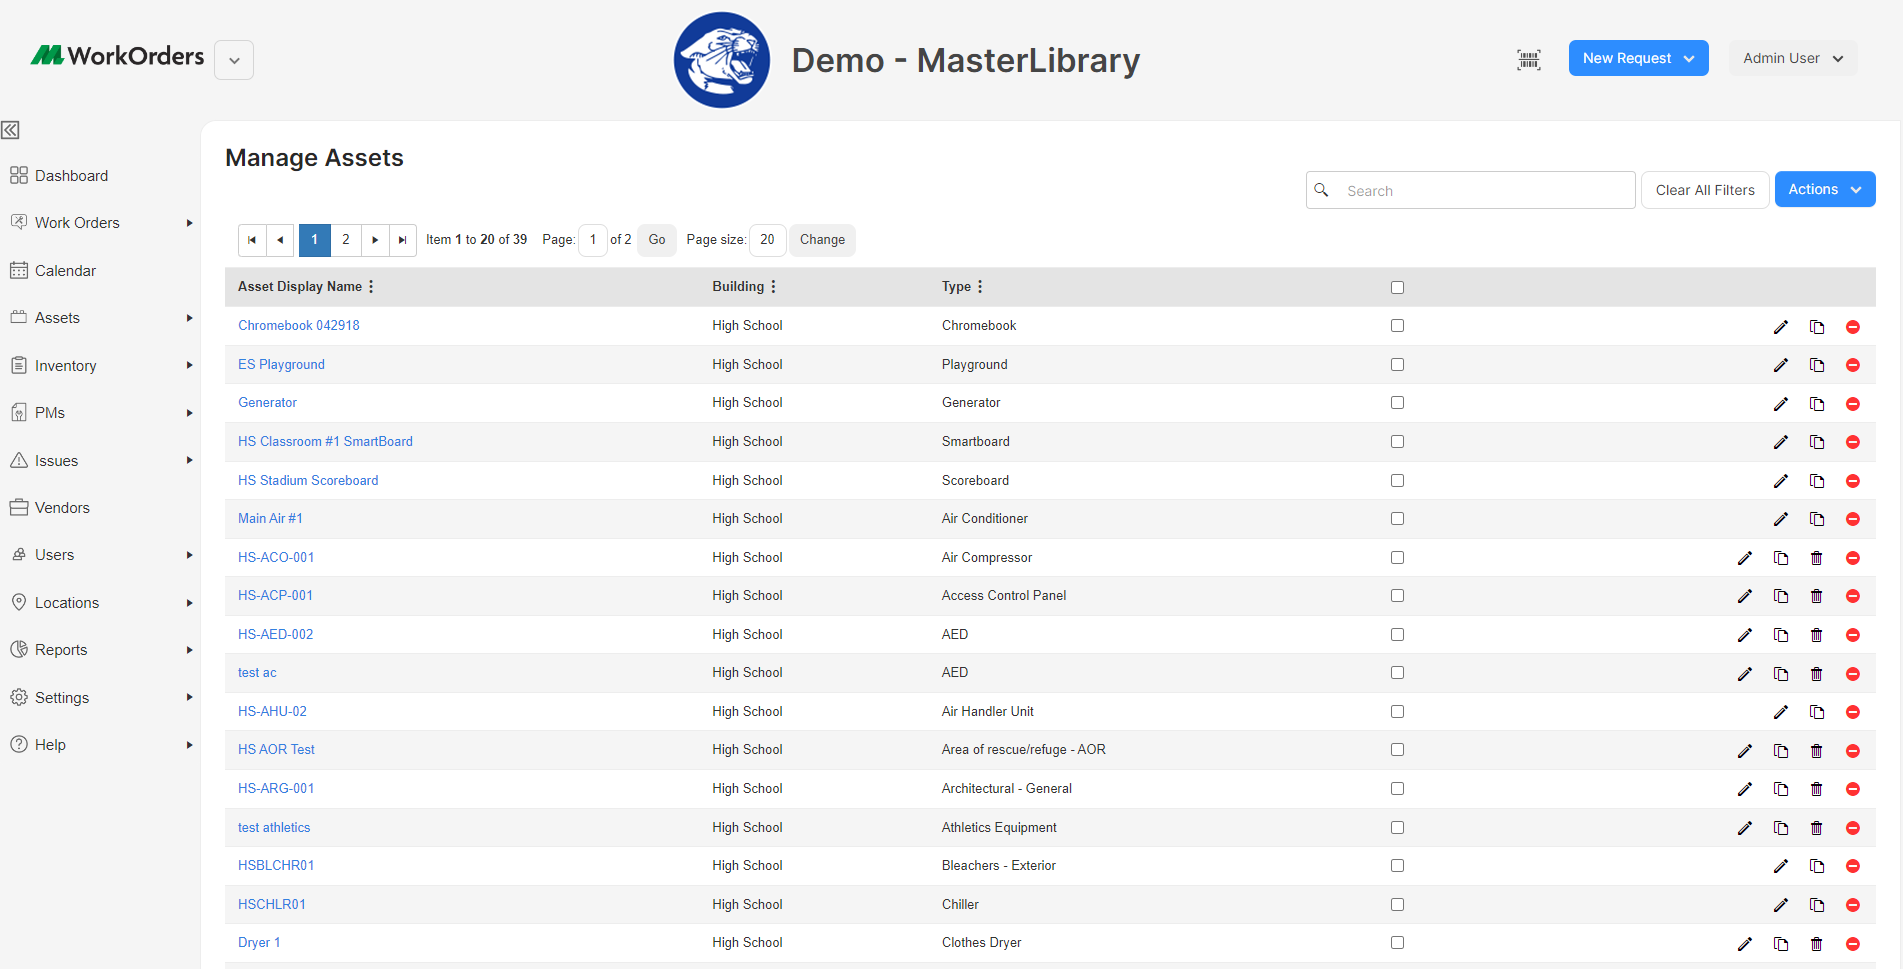Image resolution: width=1903 pixels, height=969 pixels.
Task: Open Calendar from the sidebar
Action: point(65,271)
